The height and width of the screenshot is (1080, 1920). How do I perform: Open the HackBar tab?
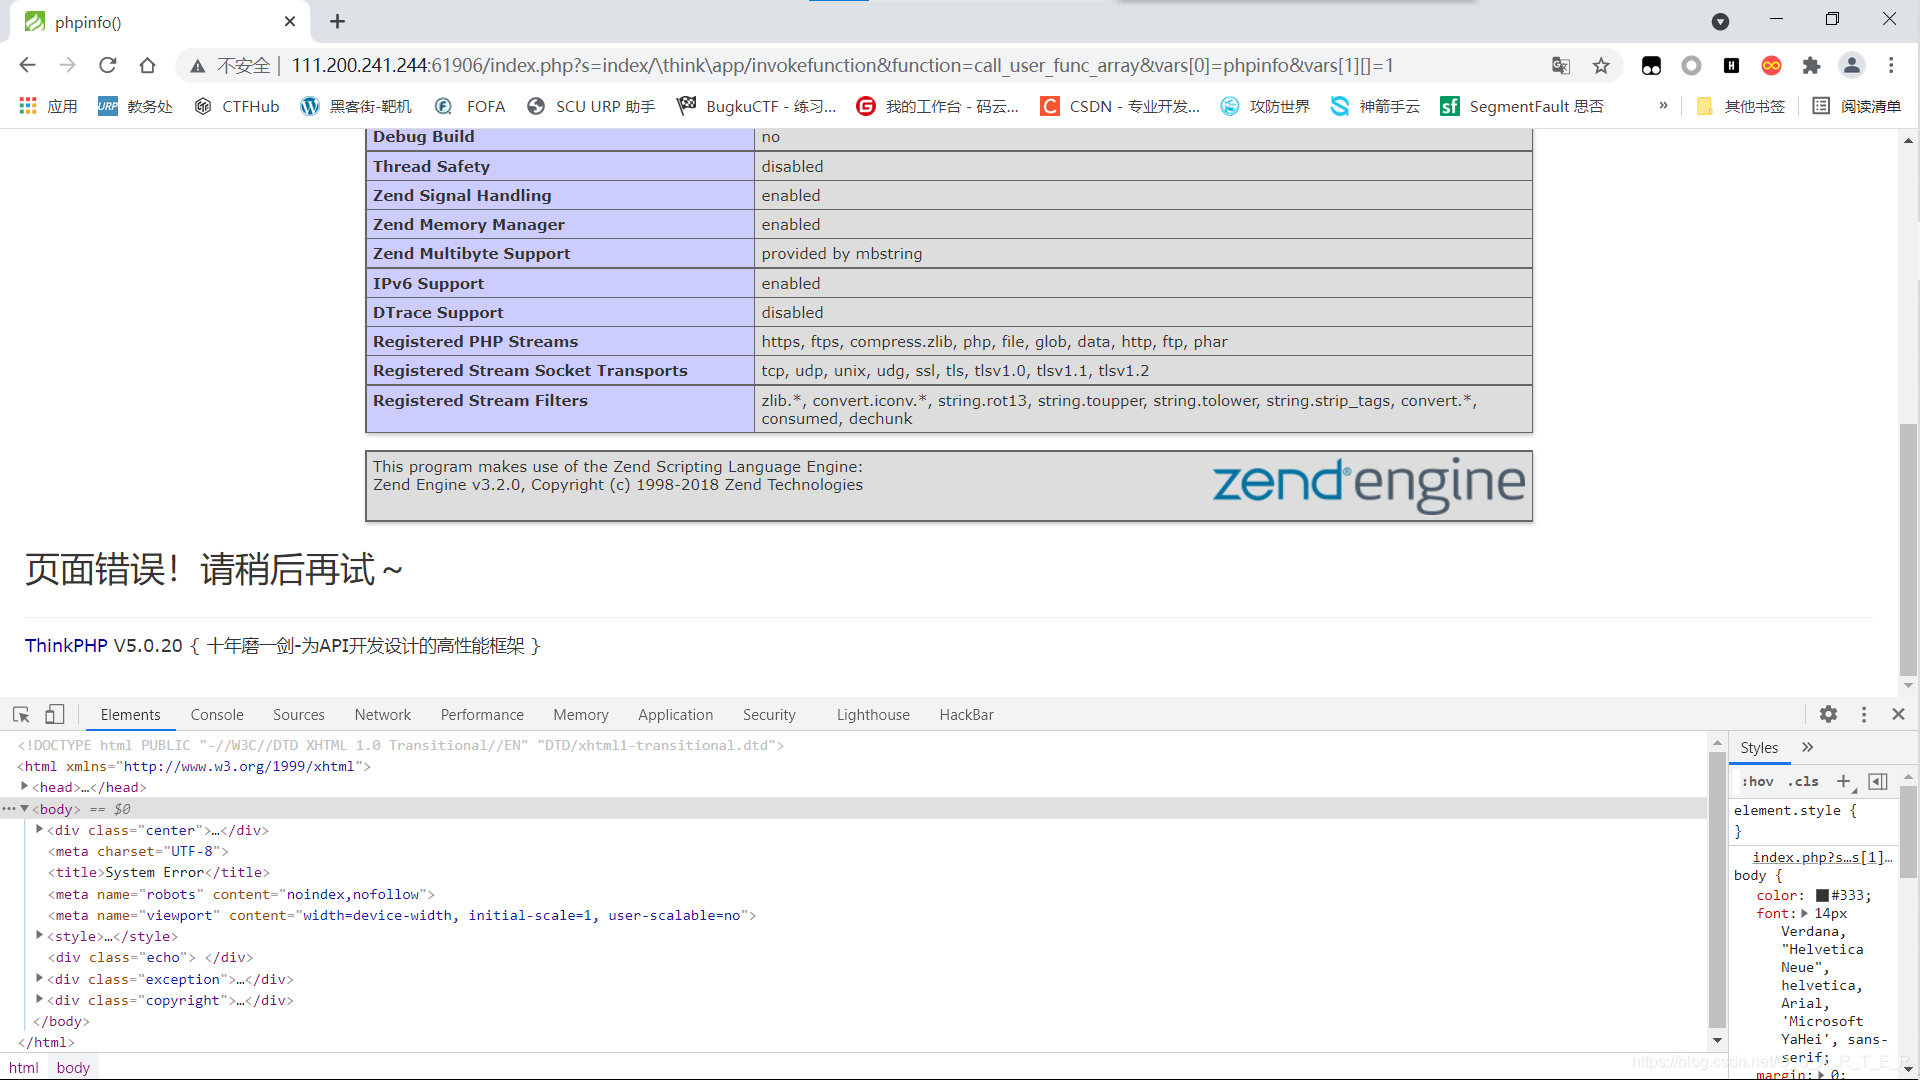pyautogui.click(x=966, y=715)
